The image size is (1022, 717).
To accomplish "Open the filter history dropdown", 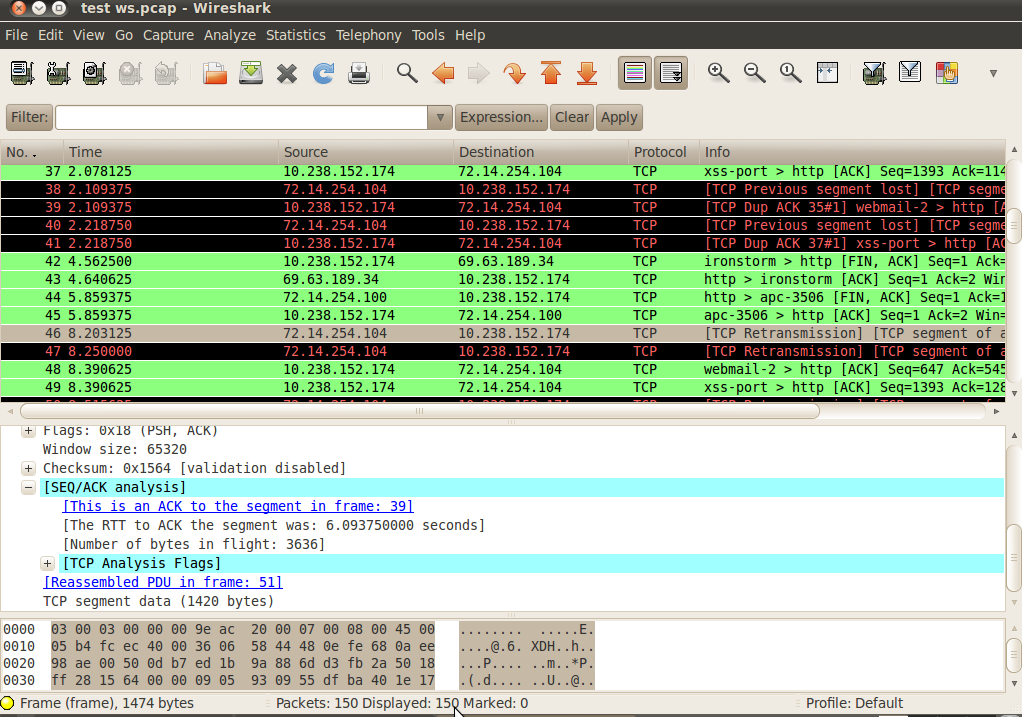I will click(440, 117).
